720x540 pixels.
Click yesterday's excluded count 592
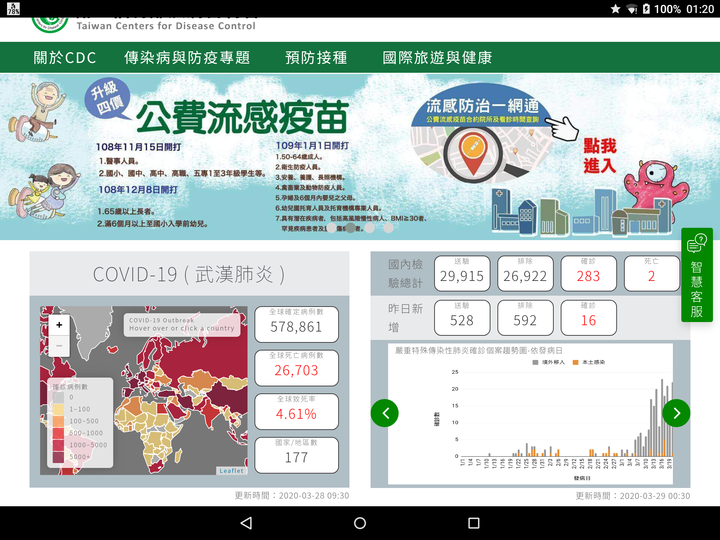(x=525, y=318)
